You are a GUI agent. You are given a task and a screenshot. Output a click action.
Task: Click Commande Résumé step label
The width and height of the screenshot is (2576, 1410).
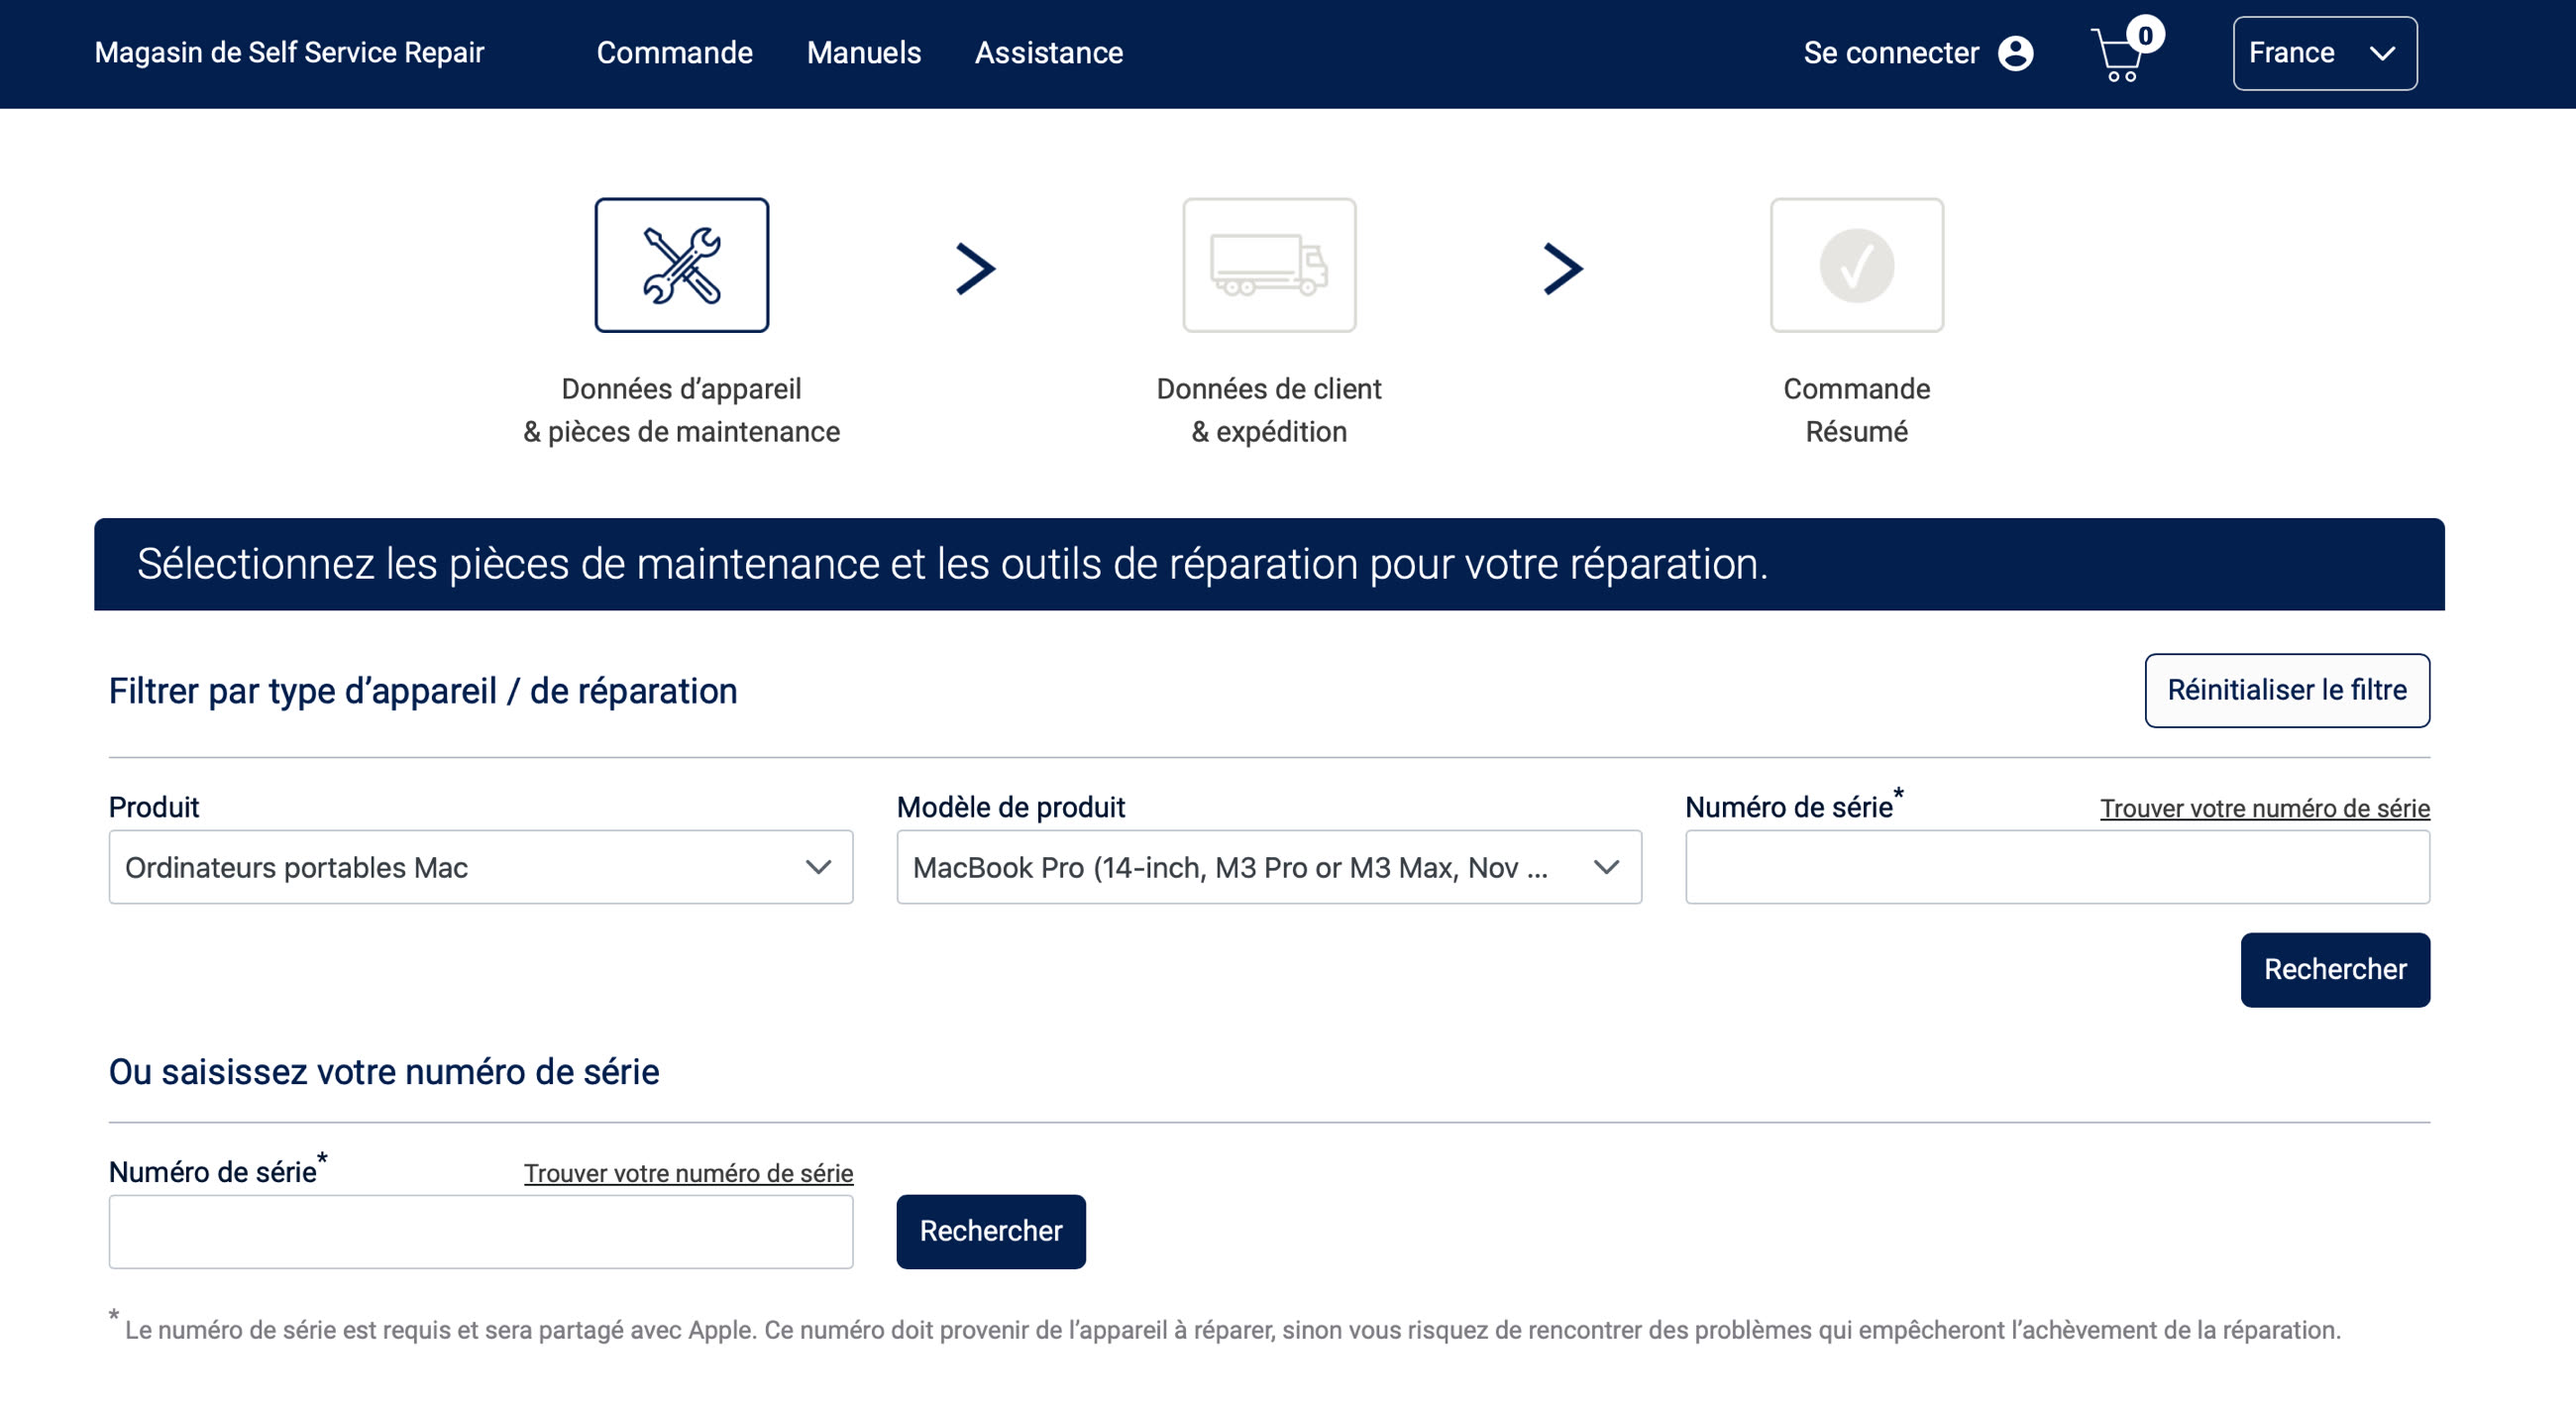(1857, 410)
